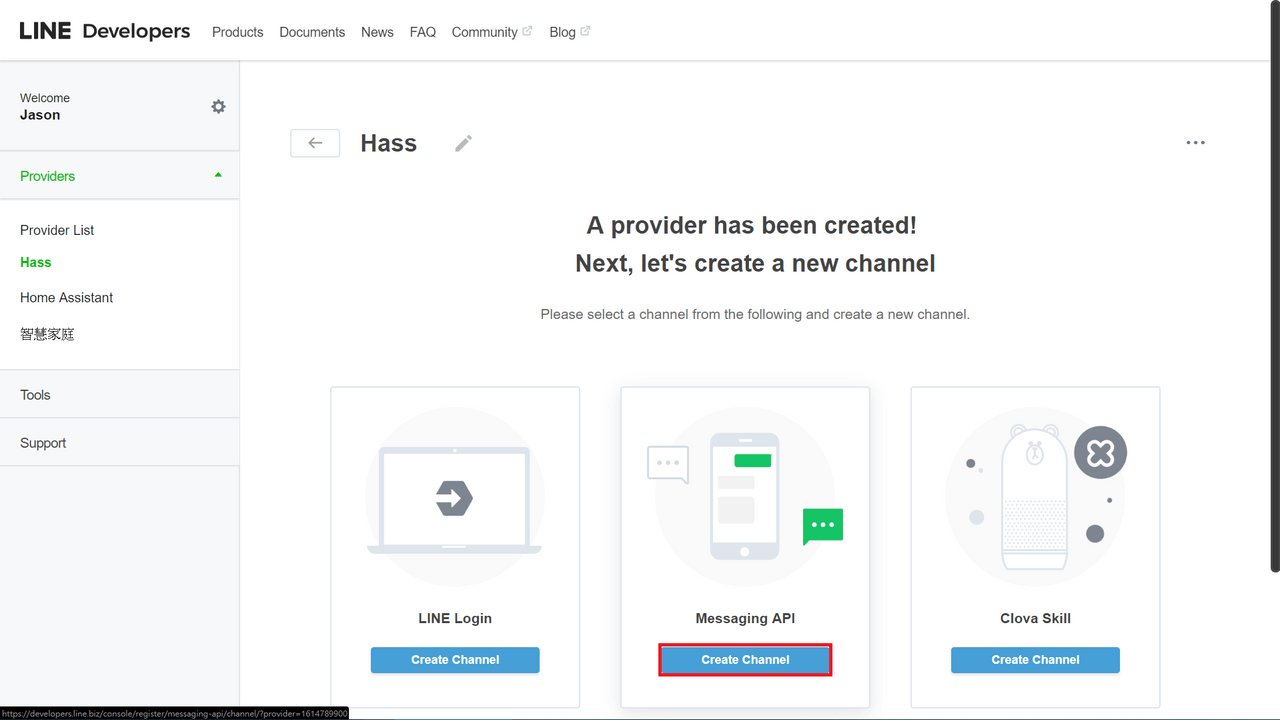
Task: Create Channel for LINE Login
Action: coord(455,660)
